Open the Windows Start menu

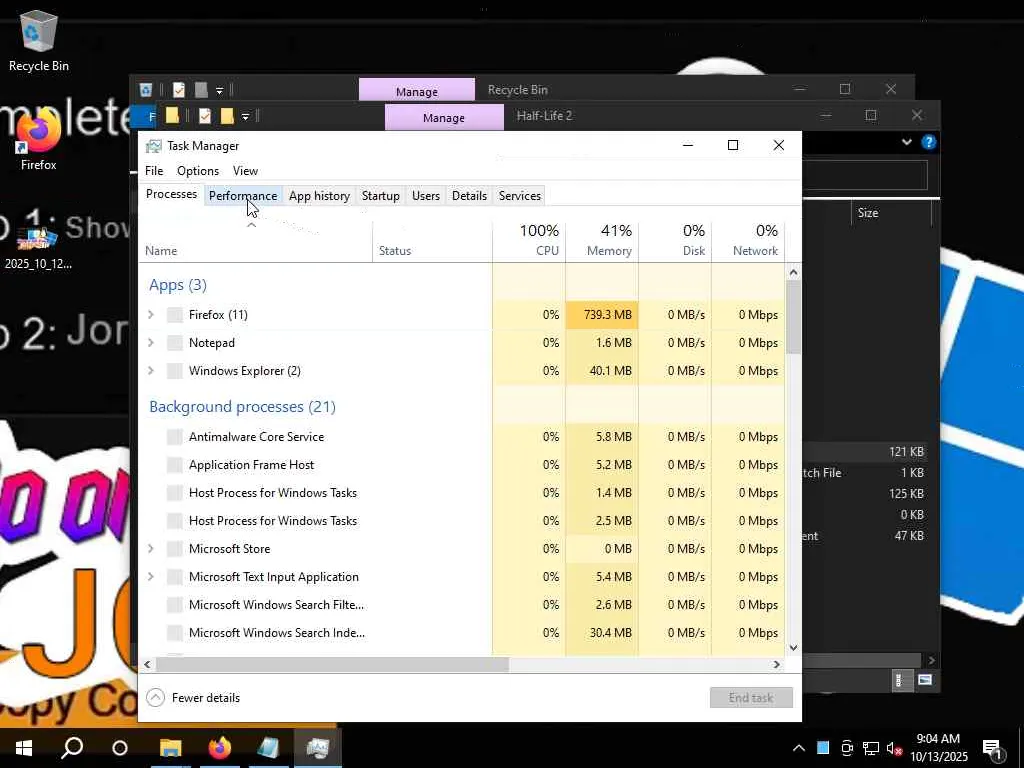24,748
